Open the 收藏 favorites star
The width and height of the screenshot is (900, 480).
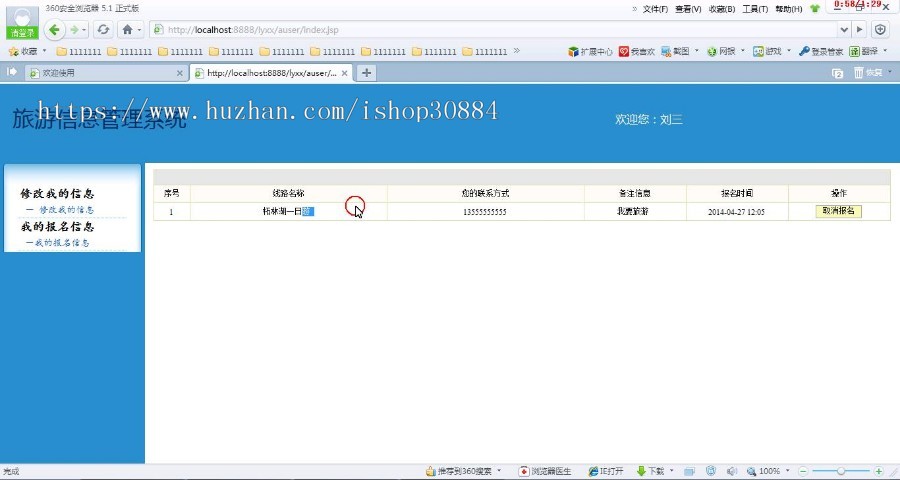coord(23,51)
